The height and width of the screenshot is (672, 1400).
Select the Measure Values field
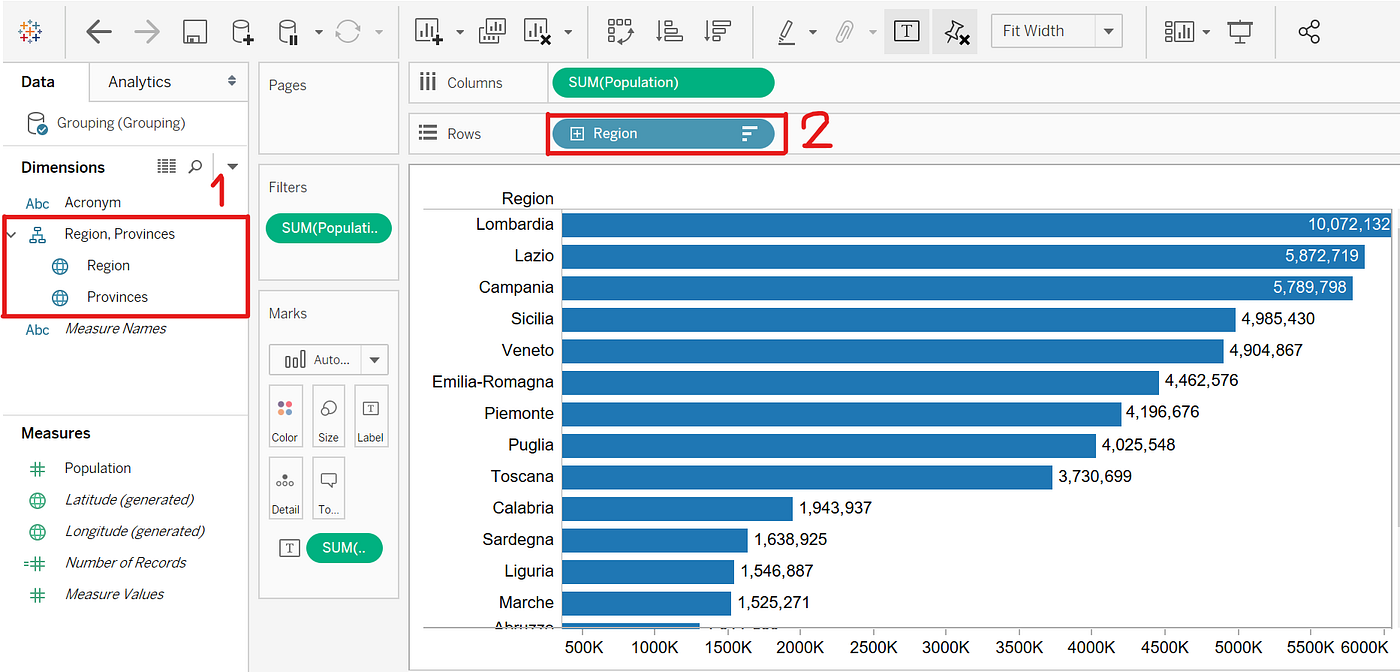[x=114, y=594]
